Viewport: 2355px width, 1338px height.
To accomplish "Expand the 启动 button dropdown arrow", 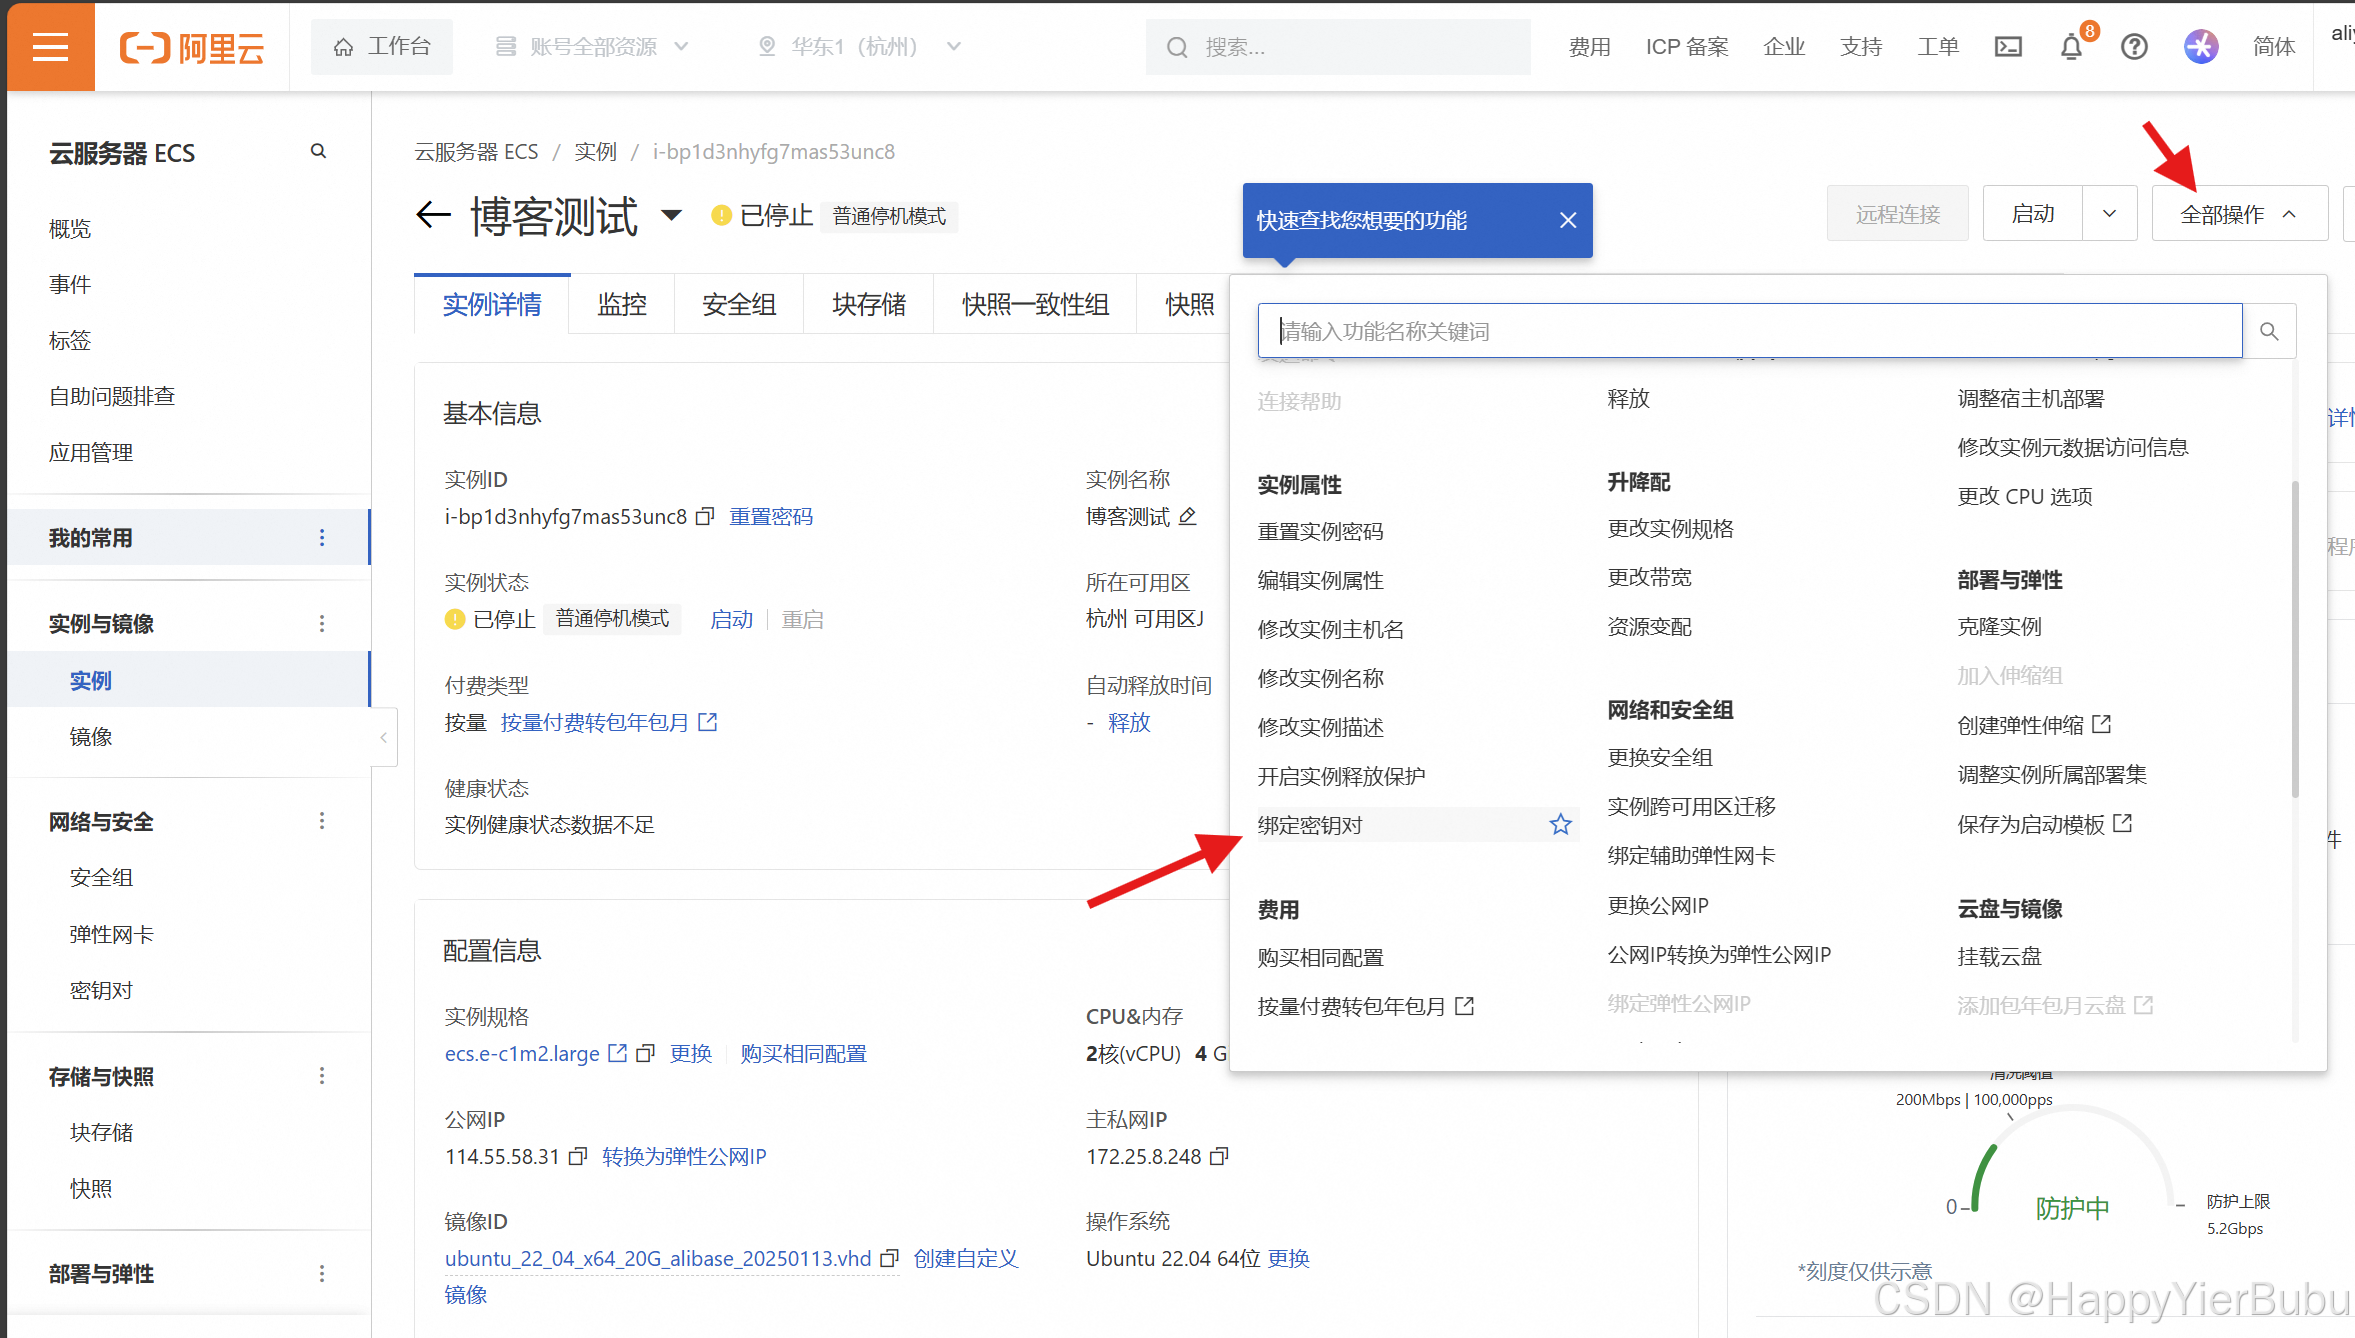I will pyautogui.click(x=2109, y=214).
